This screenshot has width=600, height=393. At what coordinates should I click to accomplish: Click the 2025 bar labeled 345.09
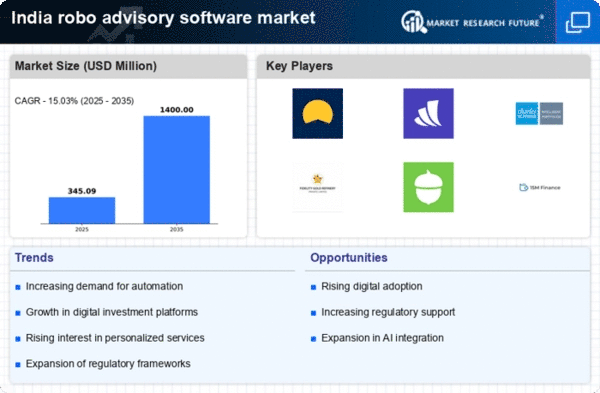click(82, 210)
